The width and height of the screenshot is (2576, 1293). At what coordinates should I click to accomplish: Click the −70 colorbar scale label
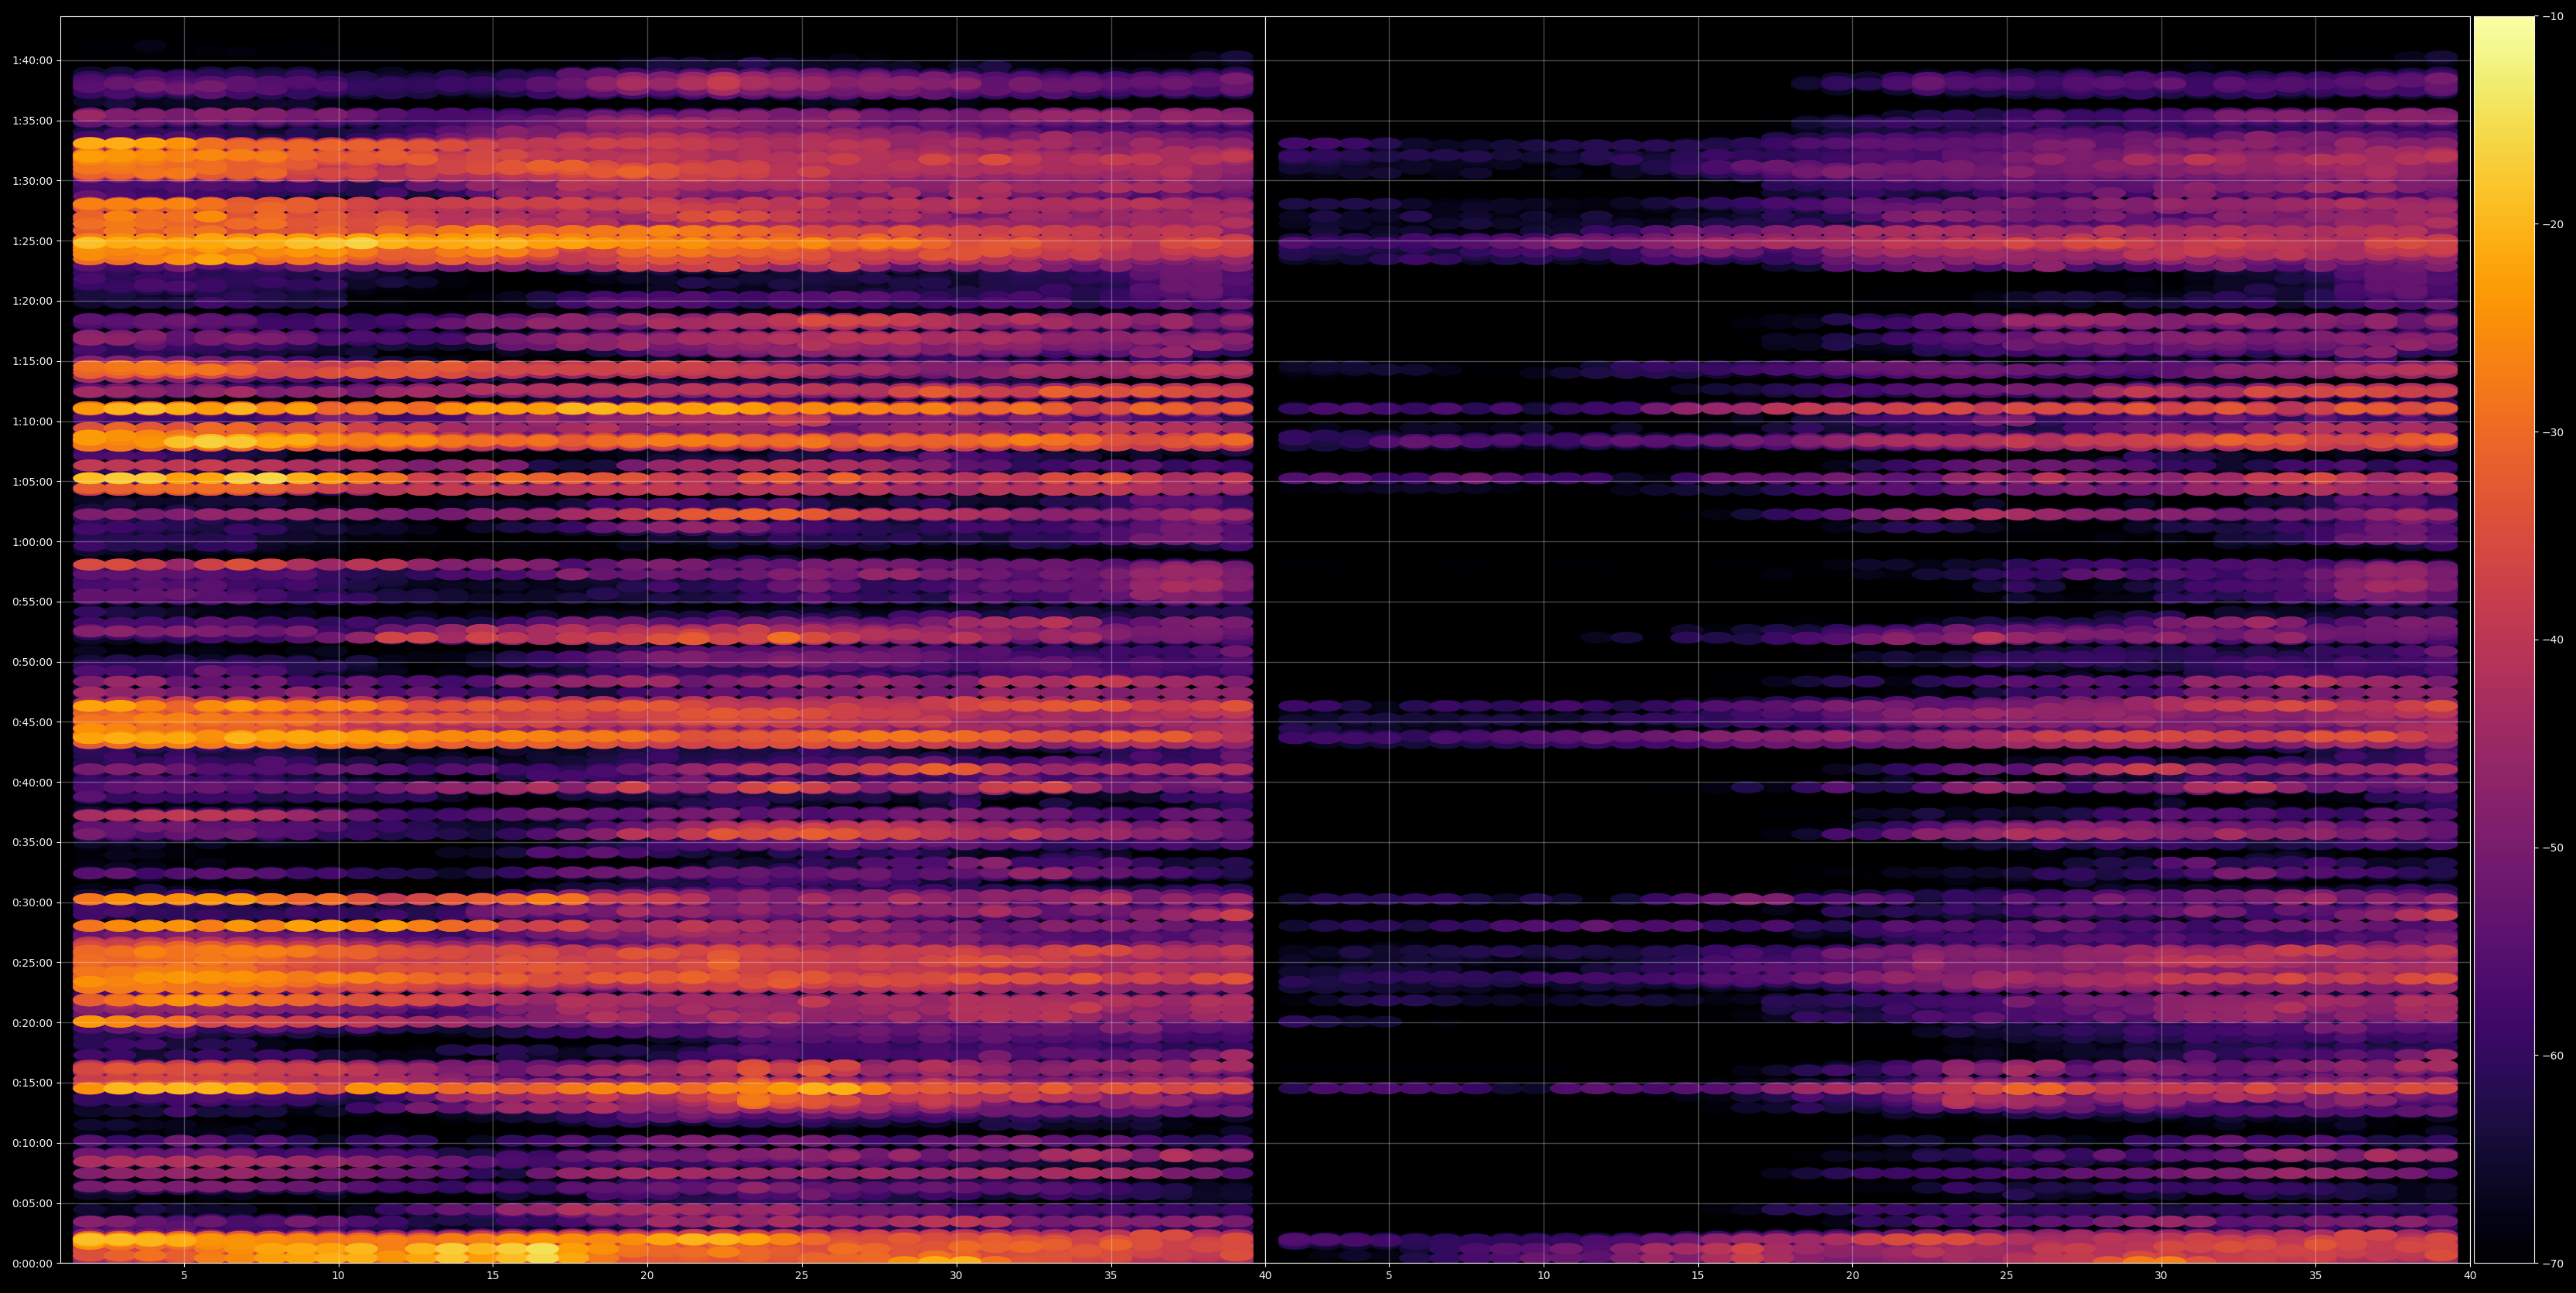click(x=2553, y=1264)
